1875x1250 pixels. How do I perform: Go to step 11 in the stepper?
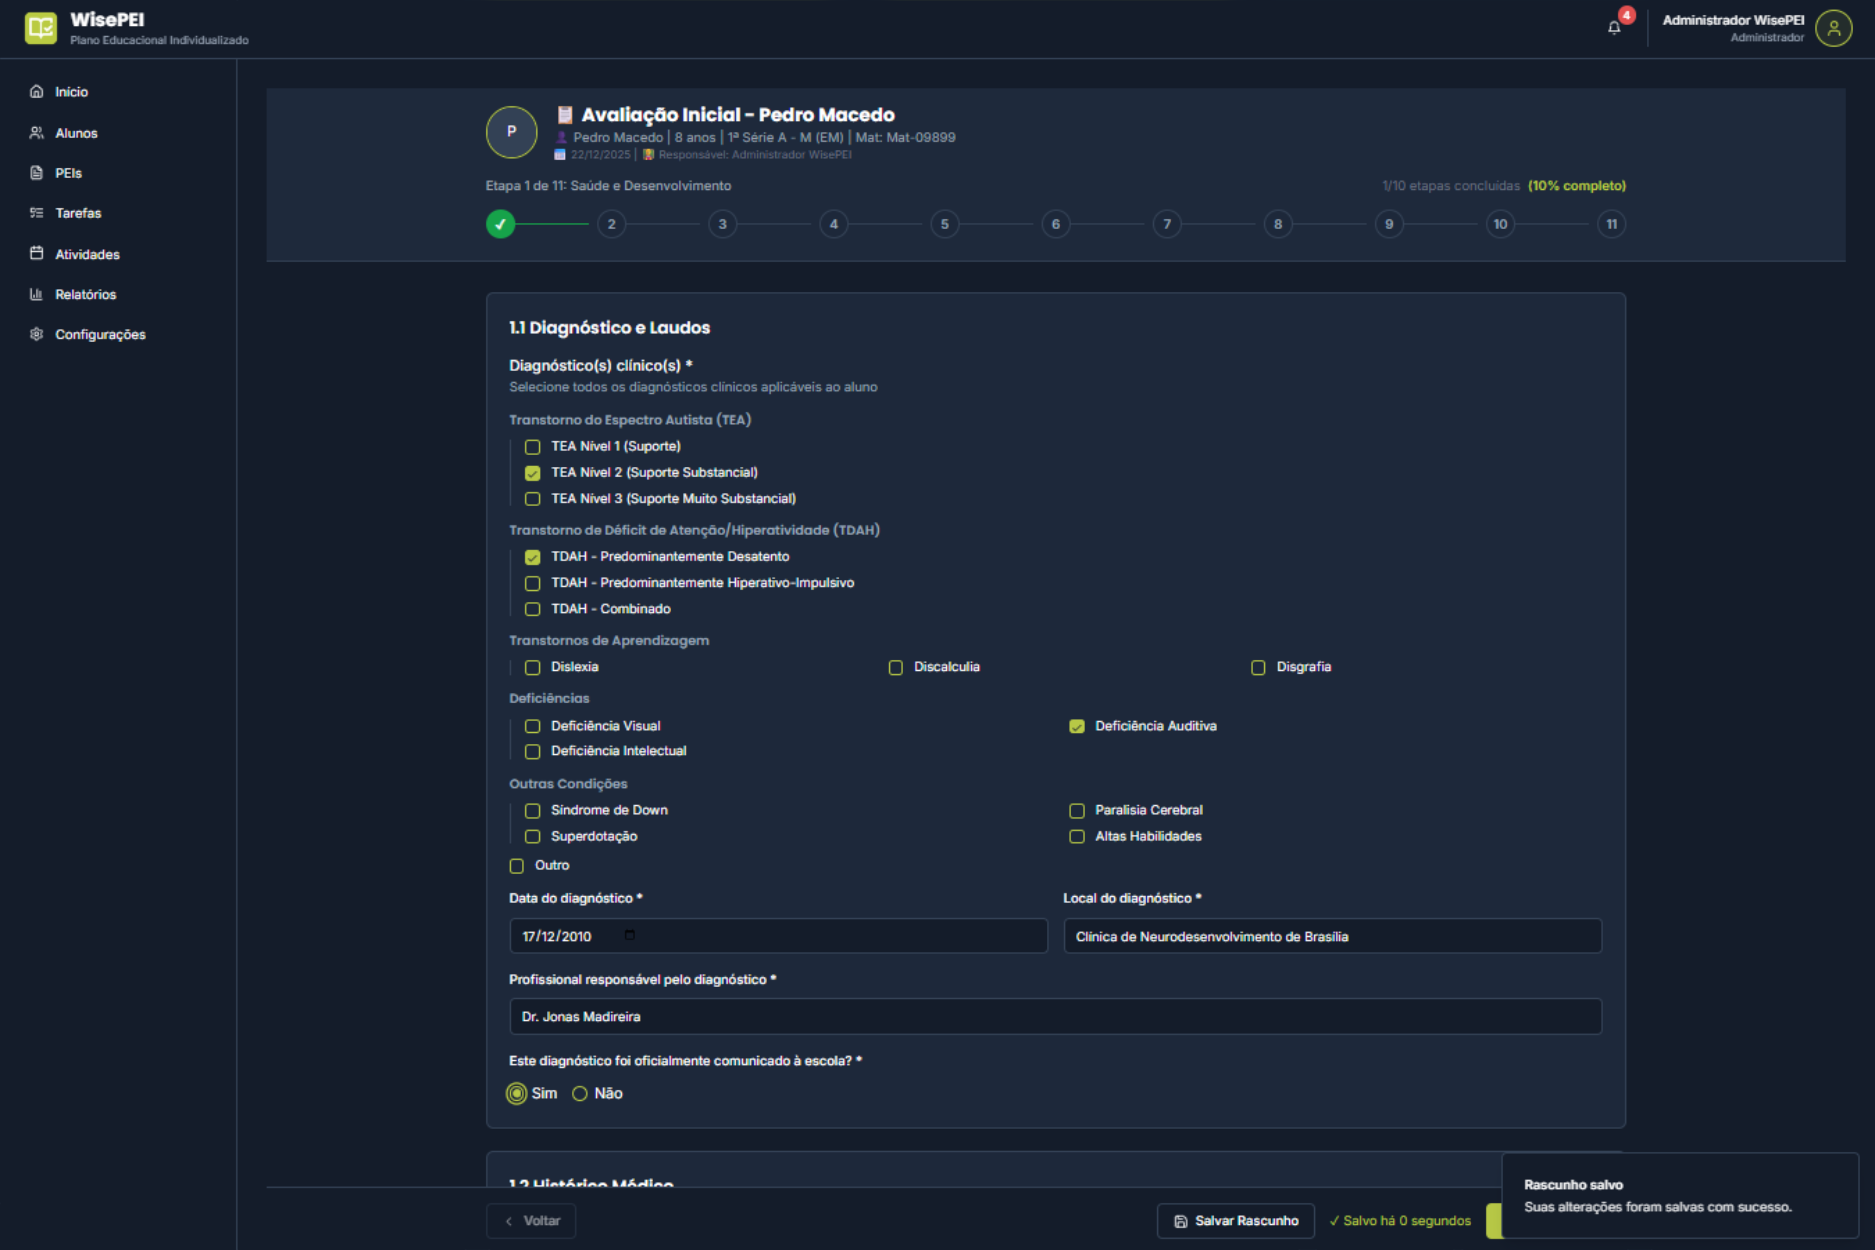click(1611, 224)
